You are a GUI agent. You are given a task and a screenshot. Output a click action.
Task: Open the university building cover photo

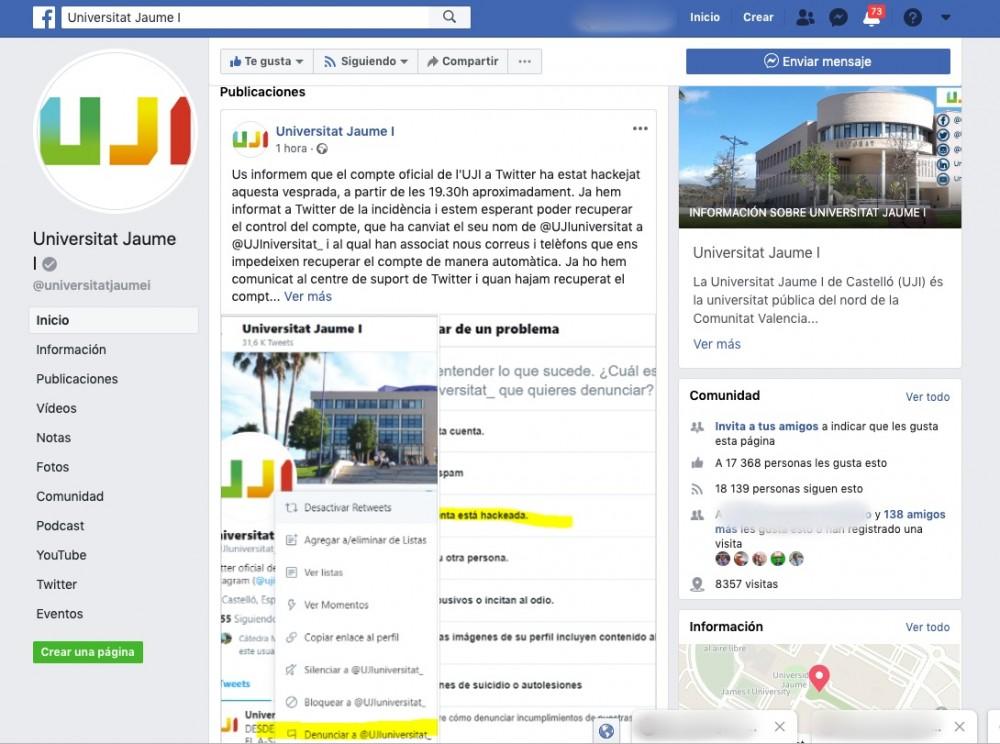click(818, 157)
